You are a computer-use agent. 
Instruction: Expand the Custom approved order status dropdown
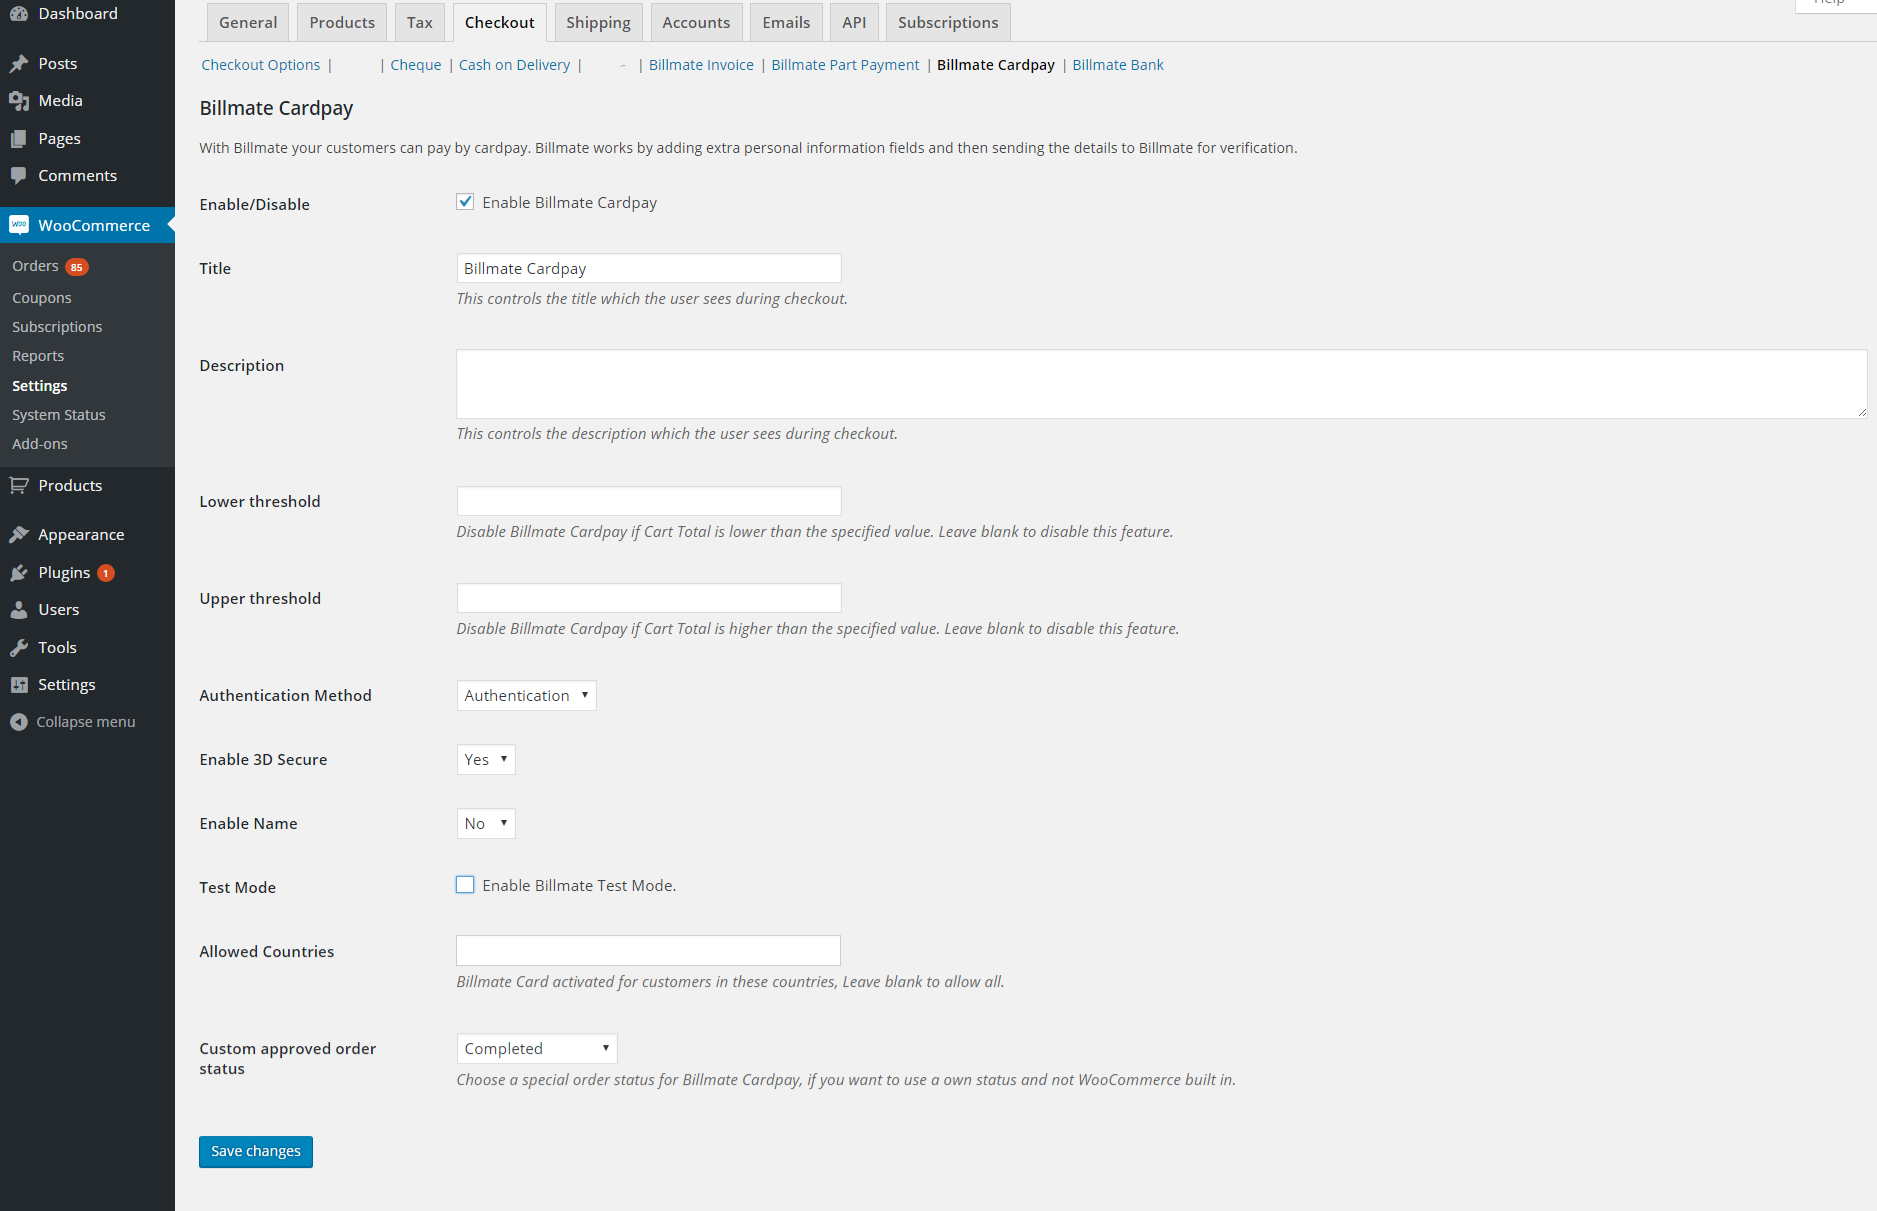click(x=536, y=1049)
